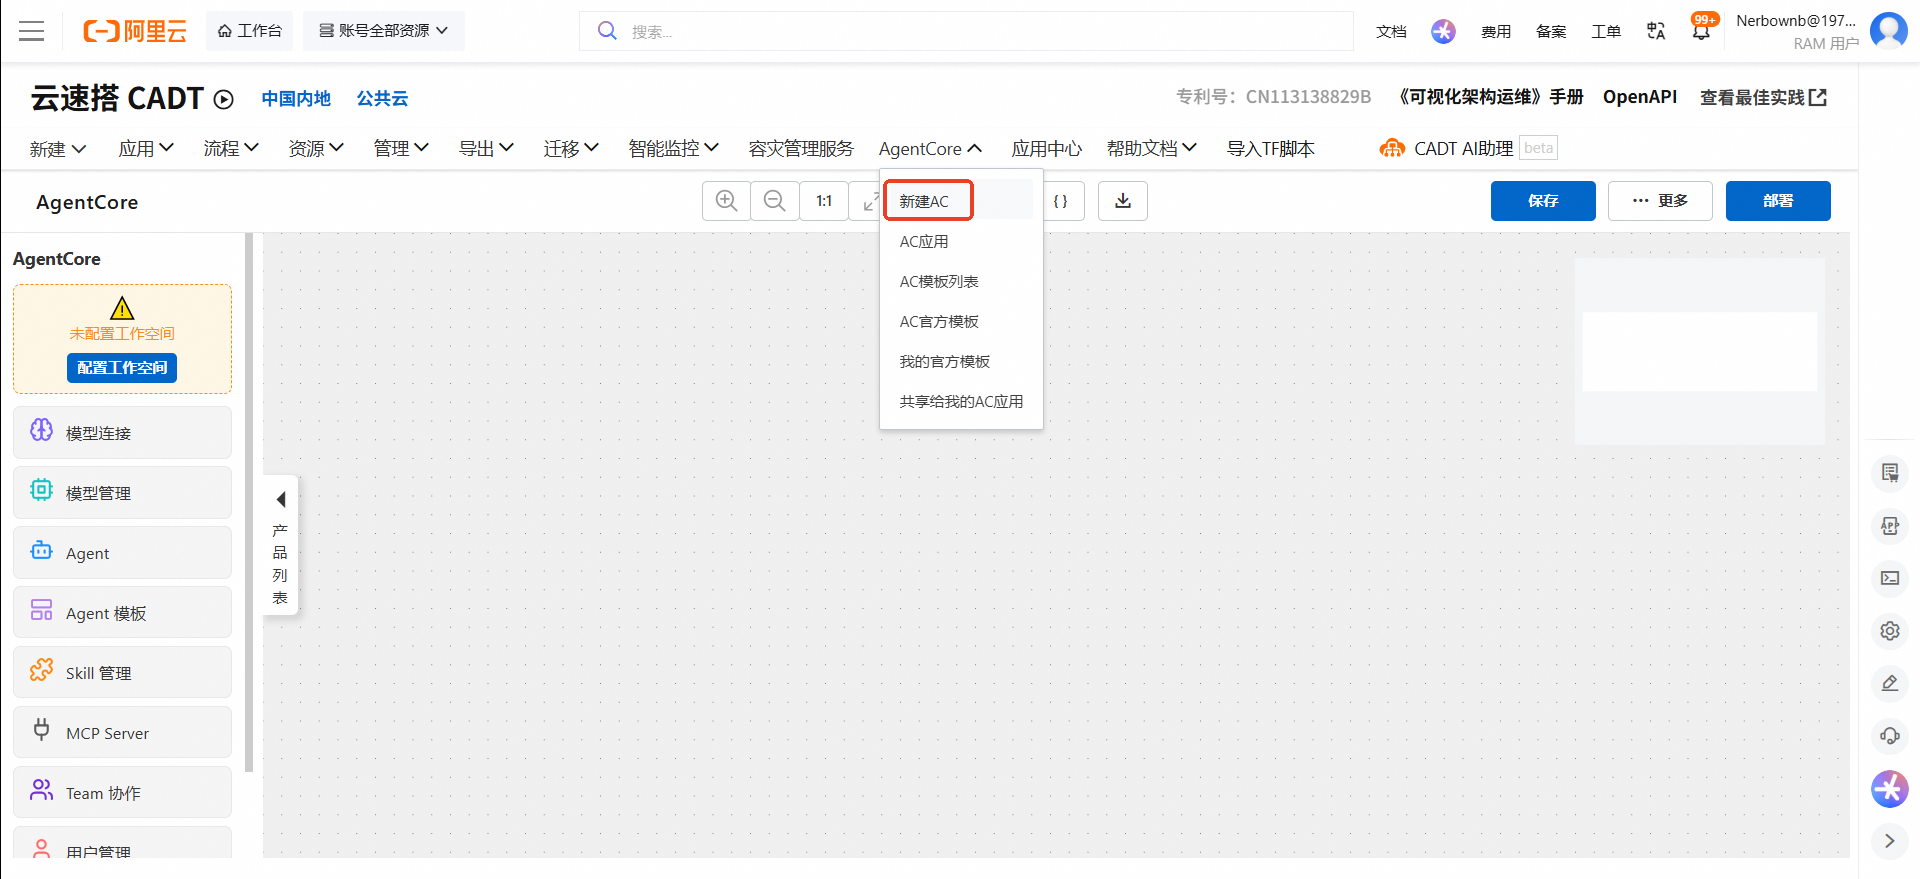1920x879 pixels.
Task: Open 导入TF脚本 menu item
Action: click(x=1271, y=149)
